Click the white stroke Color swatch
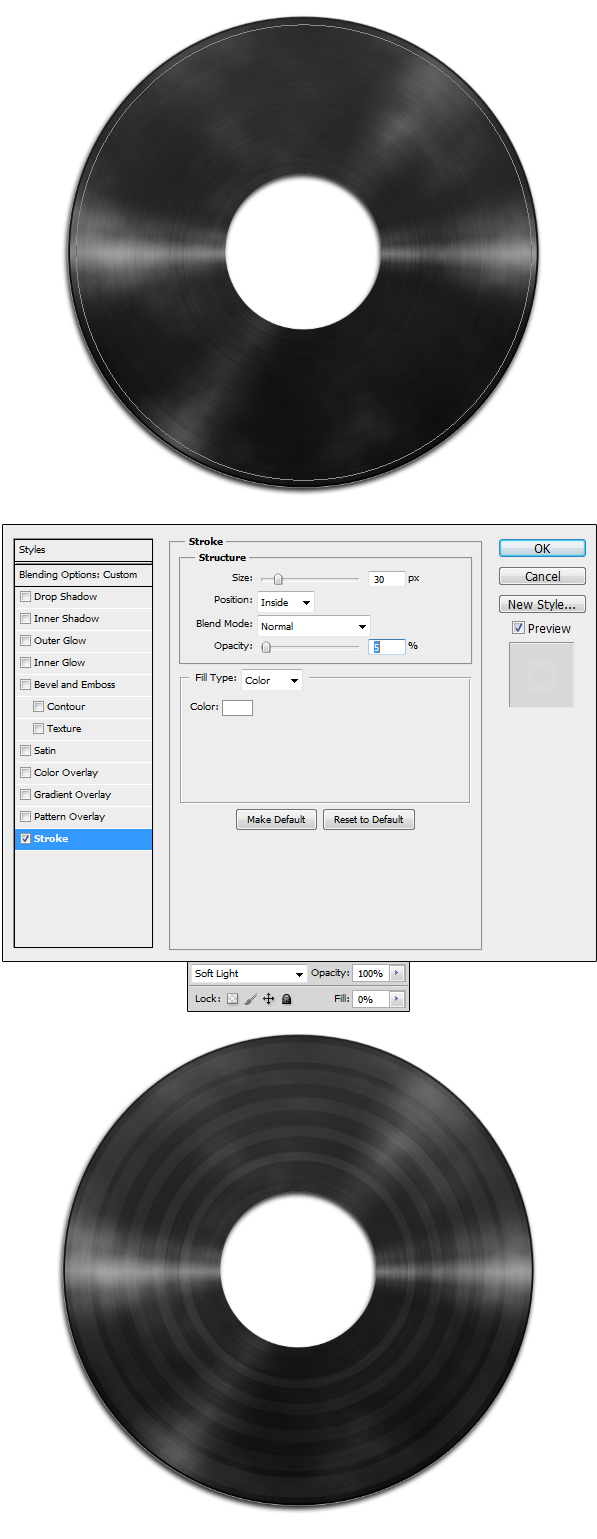Screen dimensions: 597x1539 click(237, 708)
